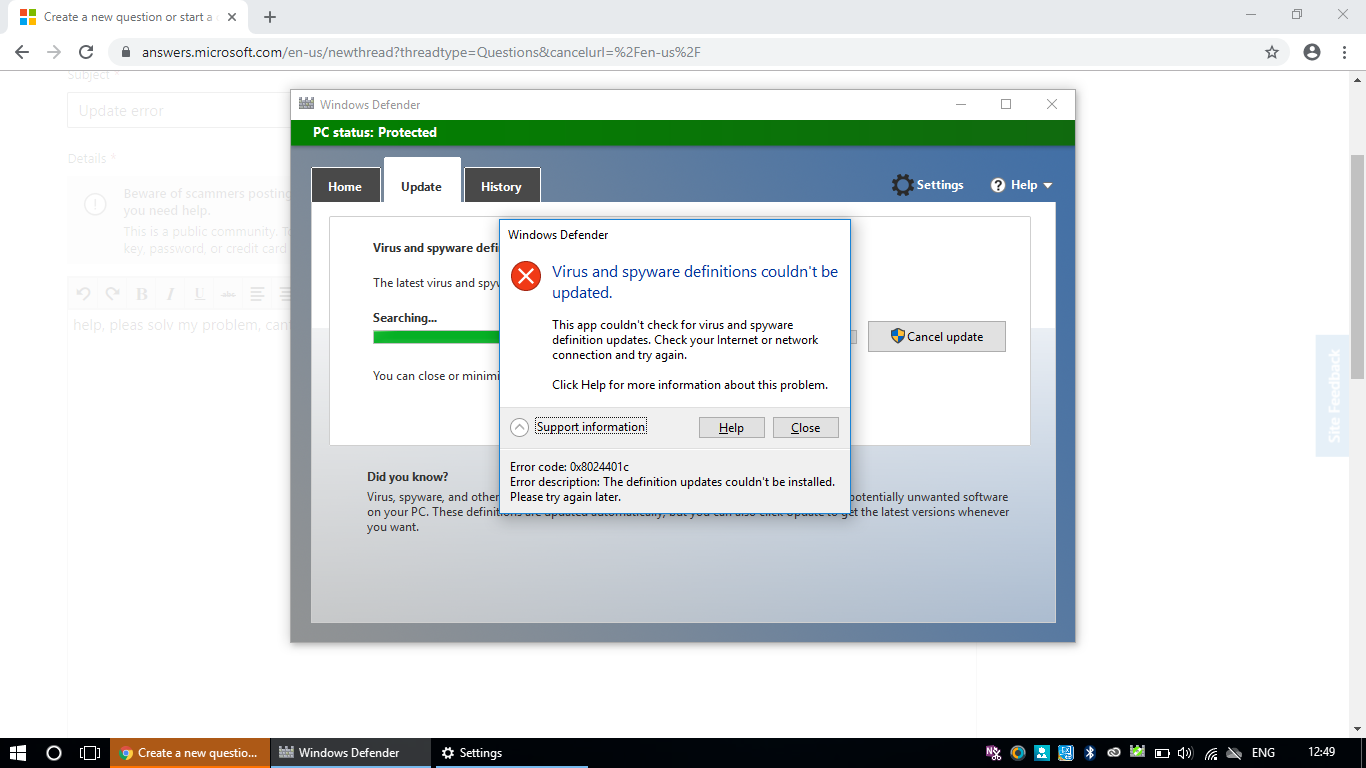Viewport: 1366px width, 768px height.
Task: Click the battery tray icon
Action: (1162, 753)
